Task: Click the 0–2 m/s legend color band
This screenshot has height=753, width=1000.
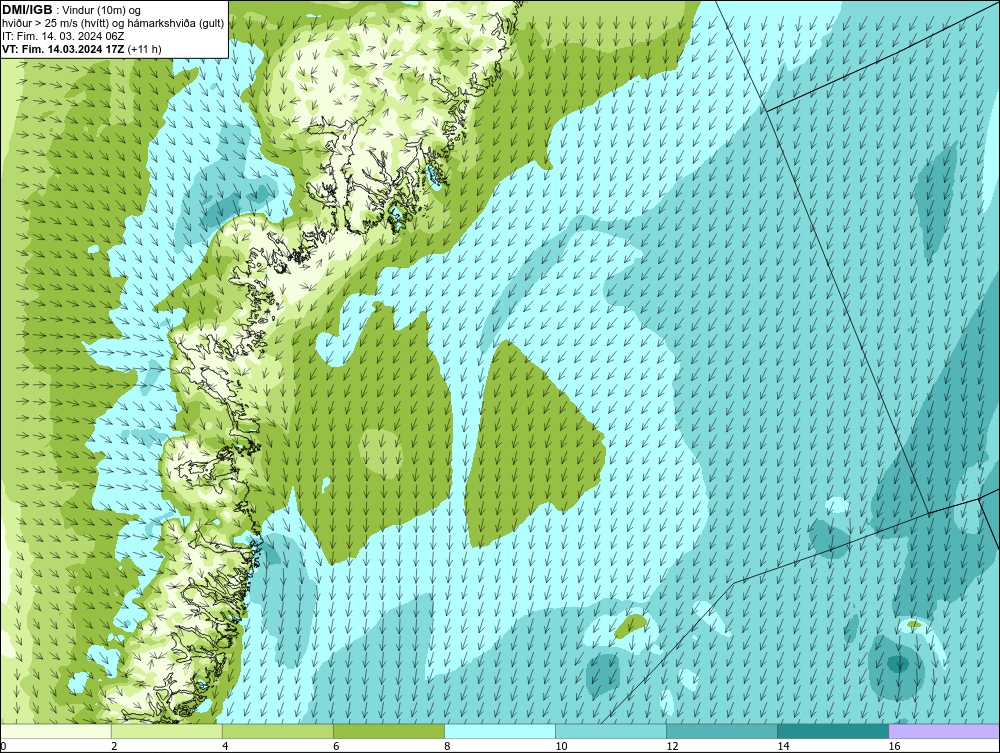Action: click(x=56, y=731)
